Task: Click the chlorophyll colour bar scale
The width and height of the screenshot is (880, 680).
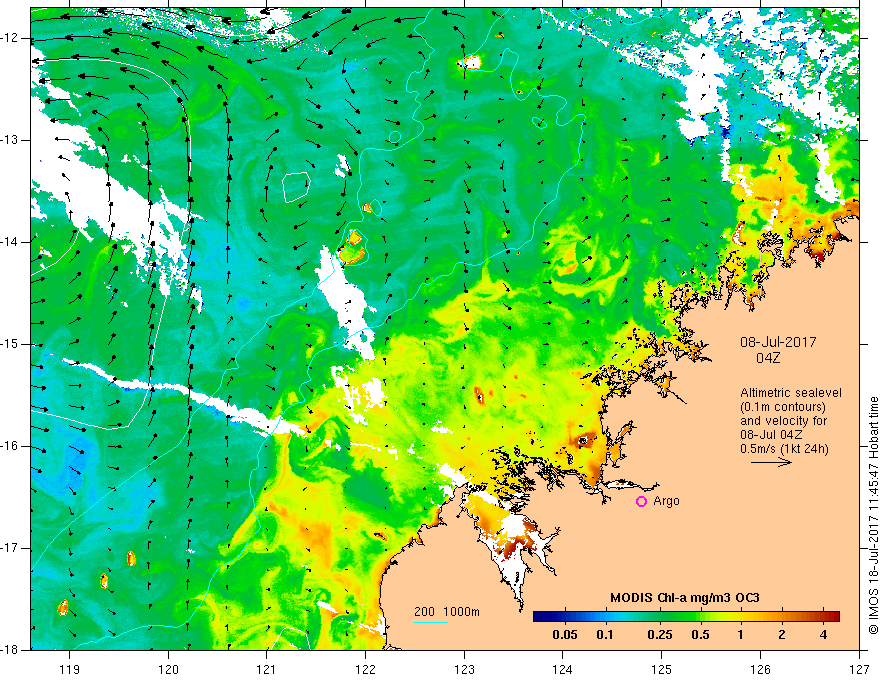Action: pos(686,617)
